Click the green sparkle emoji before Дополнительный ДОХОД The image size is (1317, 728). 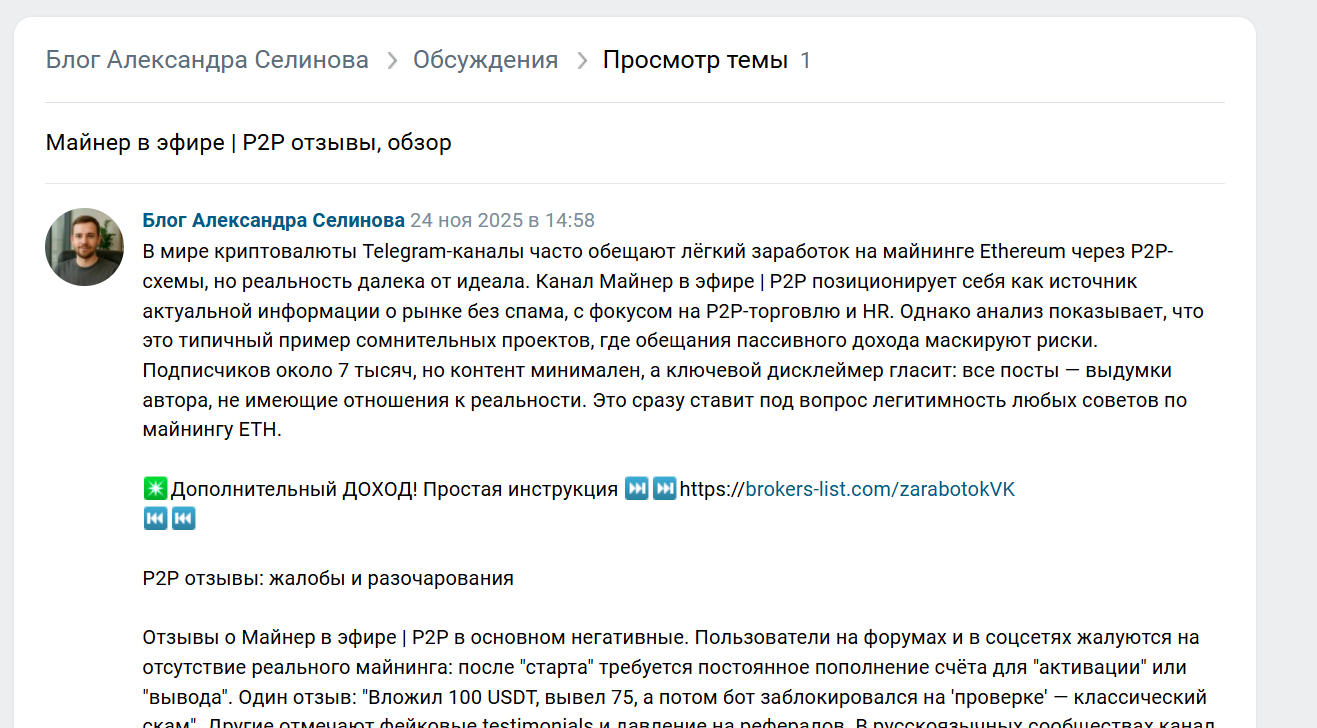coord(155,489)
